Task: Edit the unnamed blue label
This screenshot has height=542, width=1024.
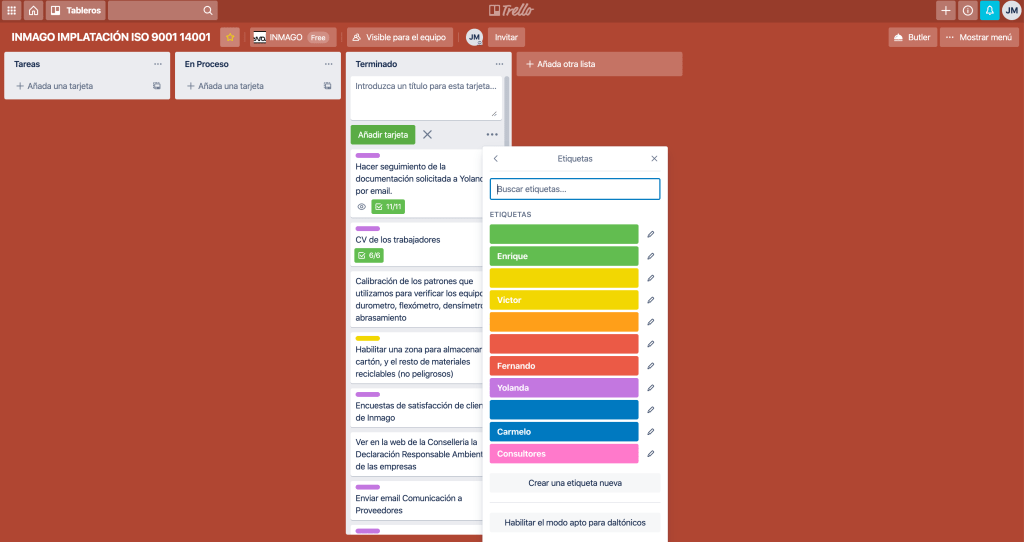Action: click(x=650, y=410)
